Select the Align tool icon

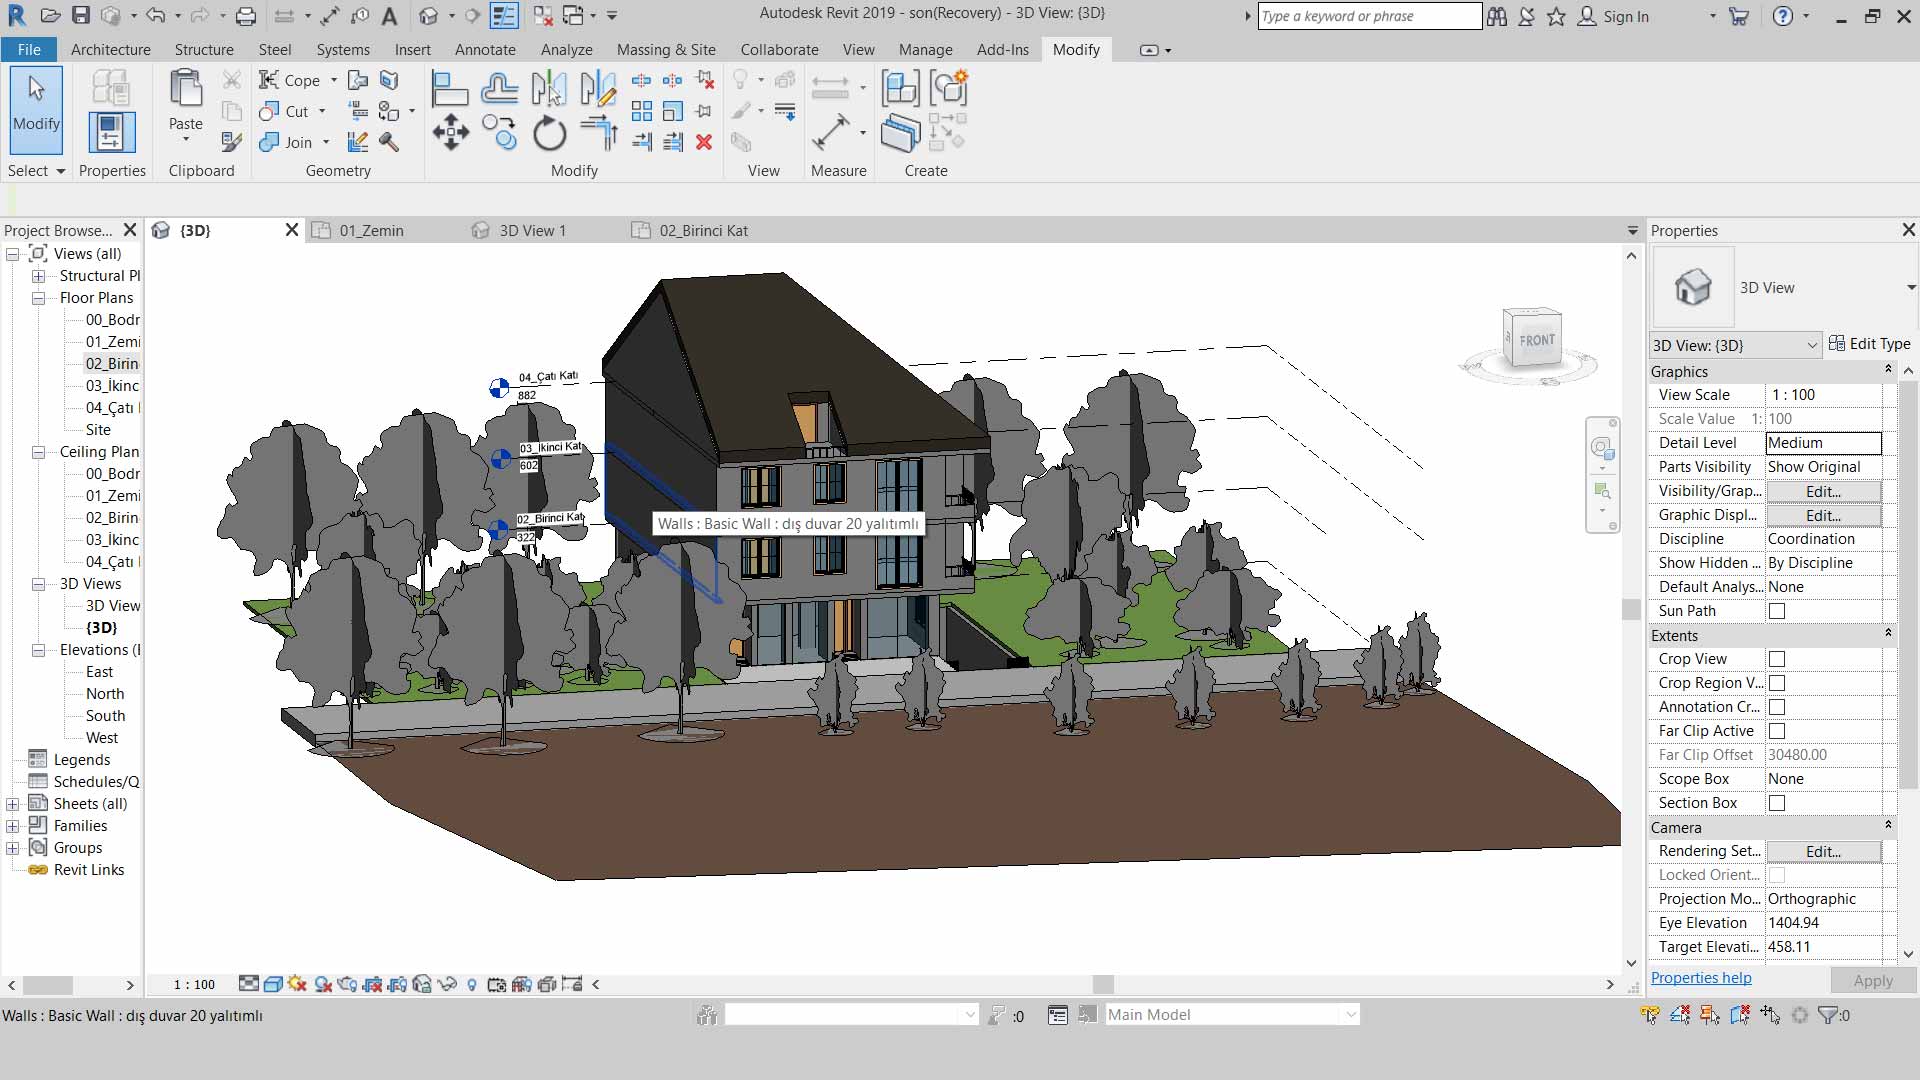tap(449, 89)
